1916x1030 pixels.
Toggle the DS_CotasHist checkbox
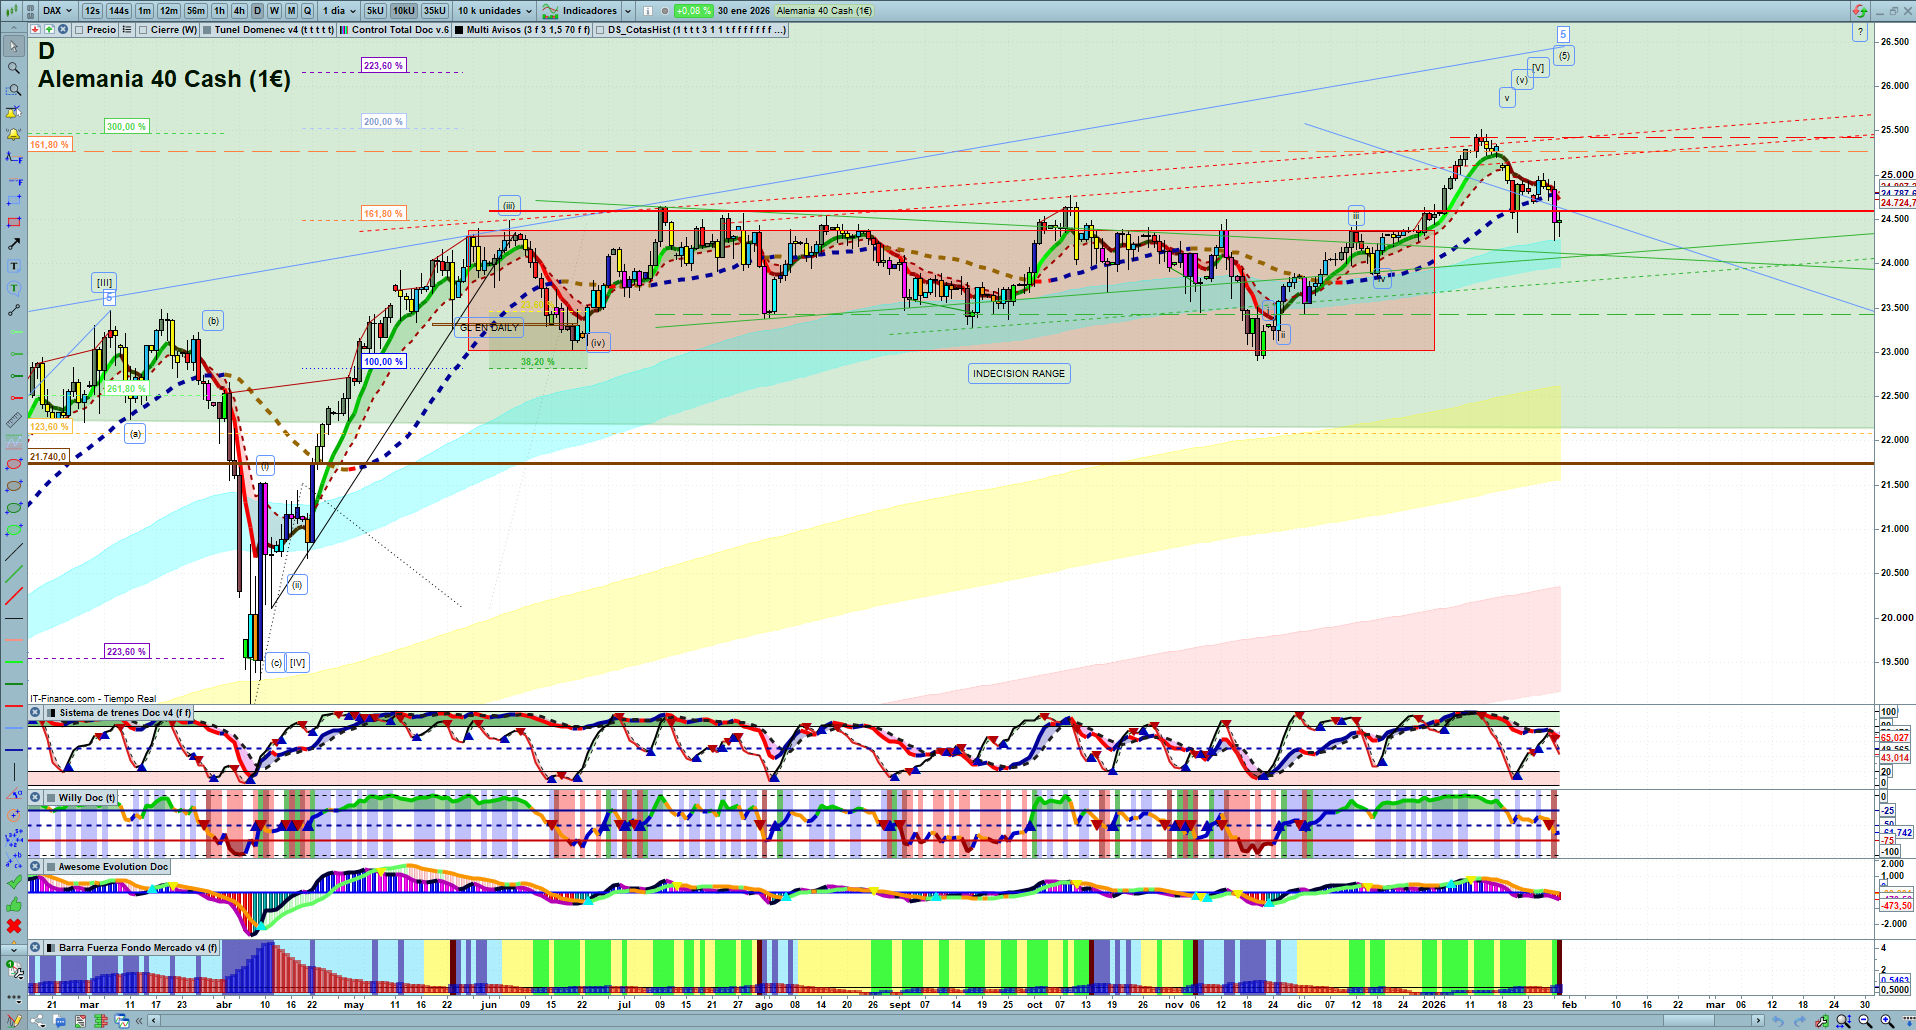tap(601, 30)
